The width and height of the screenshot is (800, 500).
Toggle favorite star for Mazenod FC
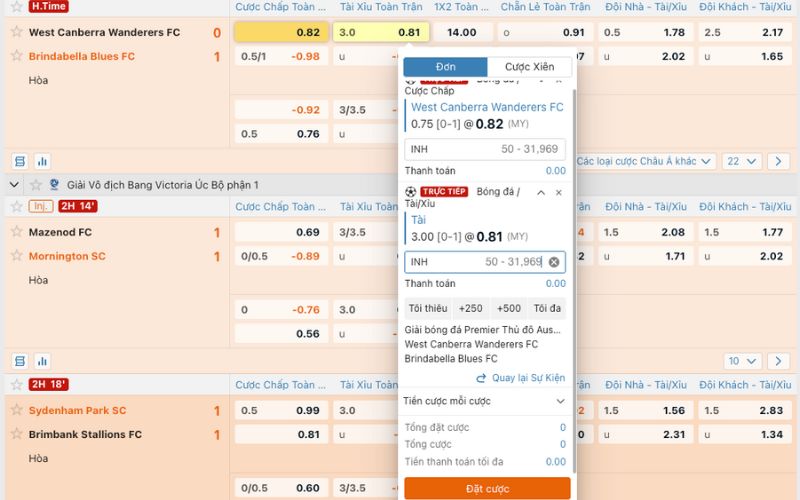coord(16,232)
